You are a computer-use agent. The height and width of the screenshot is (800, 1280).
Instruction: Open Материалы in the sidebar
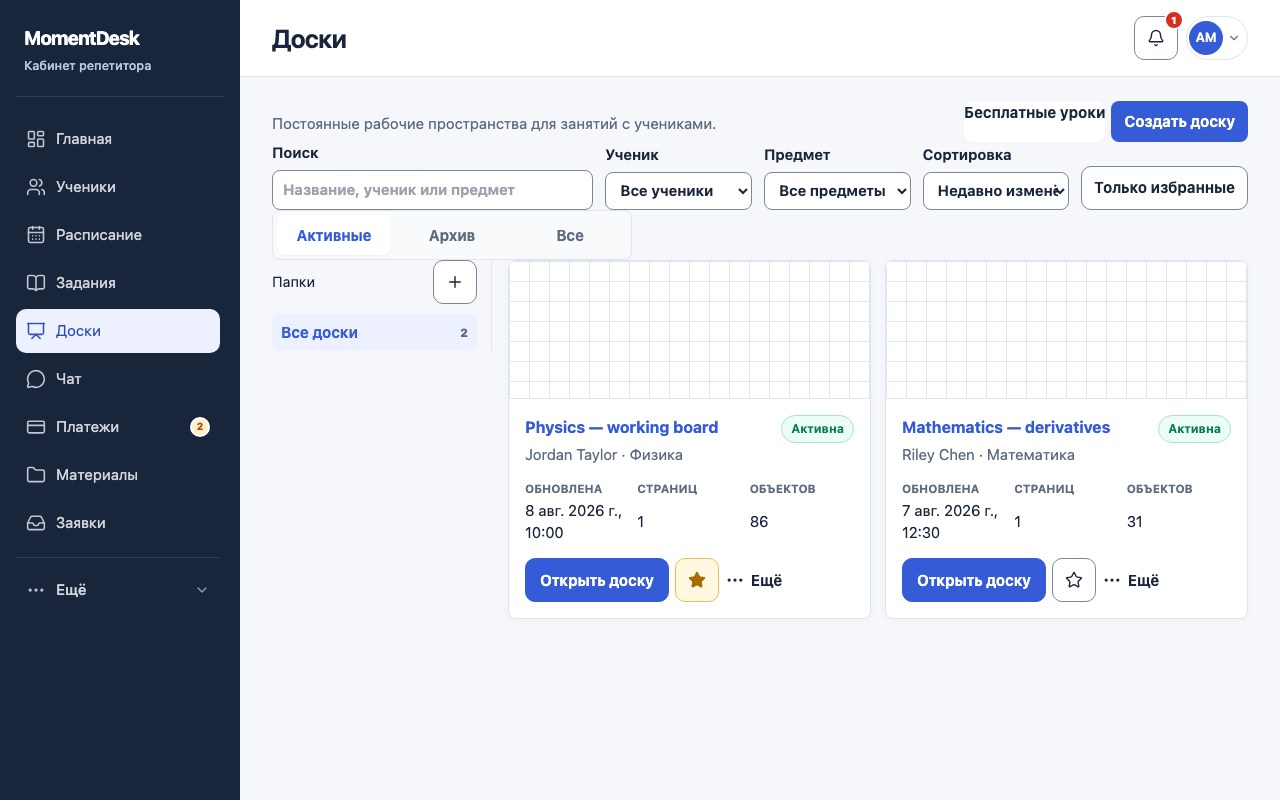pyautogui.click(x=118, y=475)
